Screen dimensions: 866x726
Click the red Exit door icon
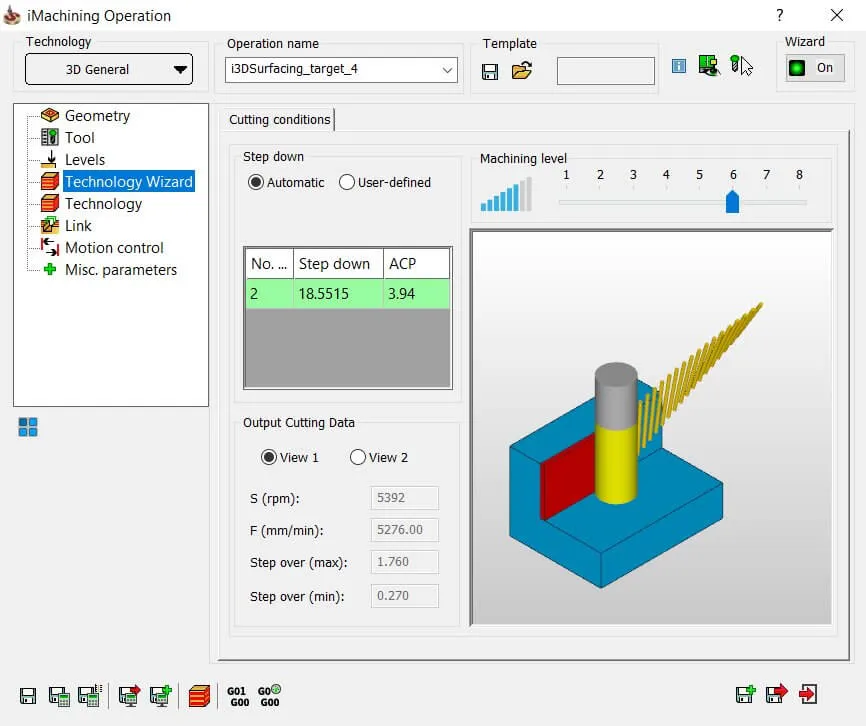coord(808,693)
